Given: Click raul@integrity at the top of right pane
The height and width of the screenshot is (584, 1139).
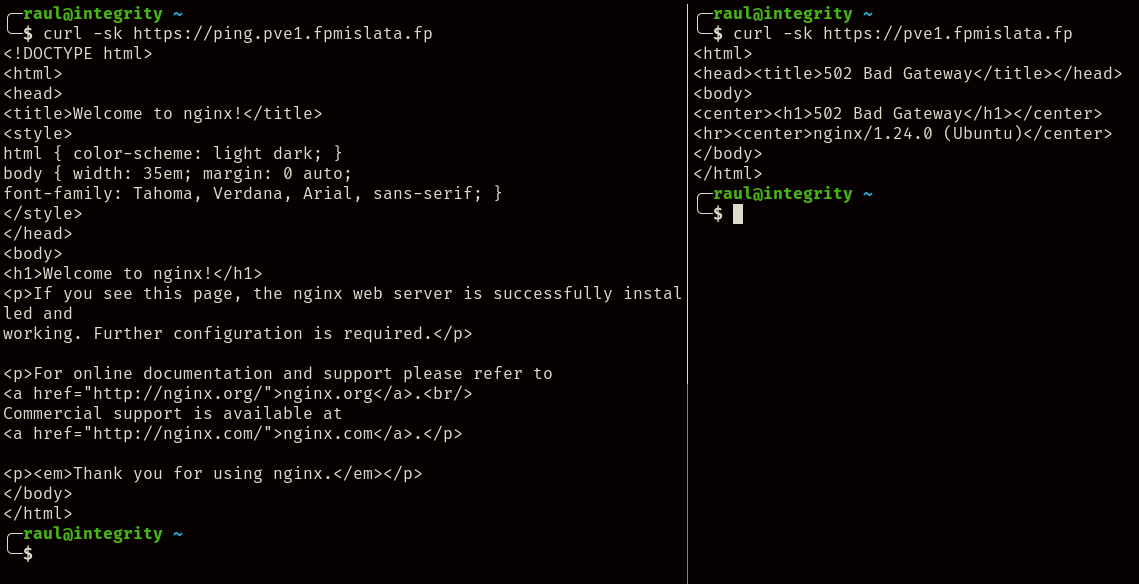Looking at the screenshot, I should [x=783, y=14].
